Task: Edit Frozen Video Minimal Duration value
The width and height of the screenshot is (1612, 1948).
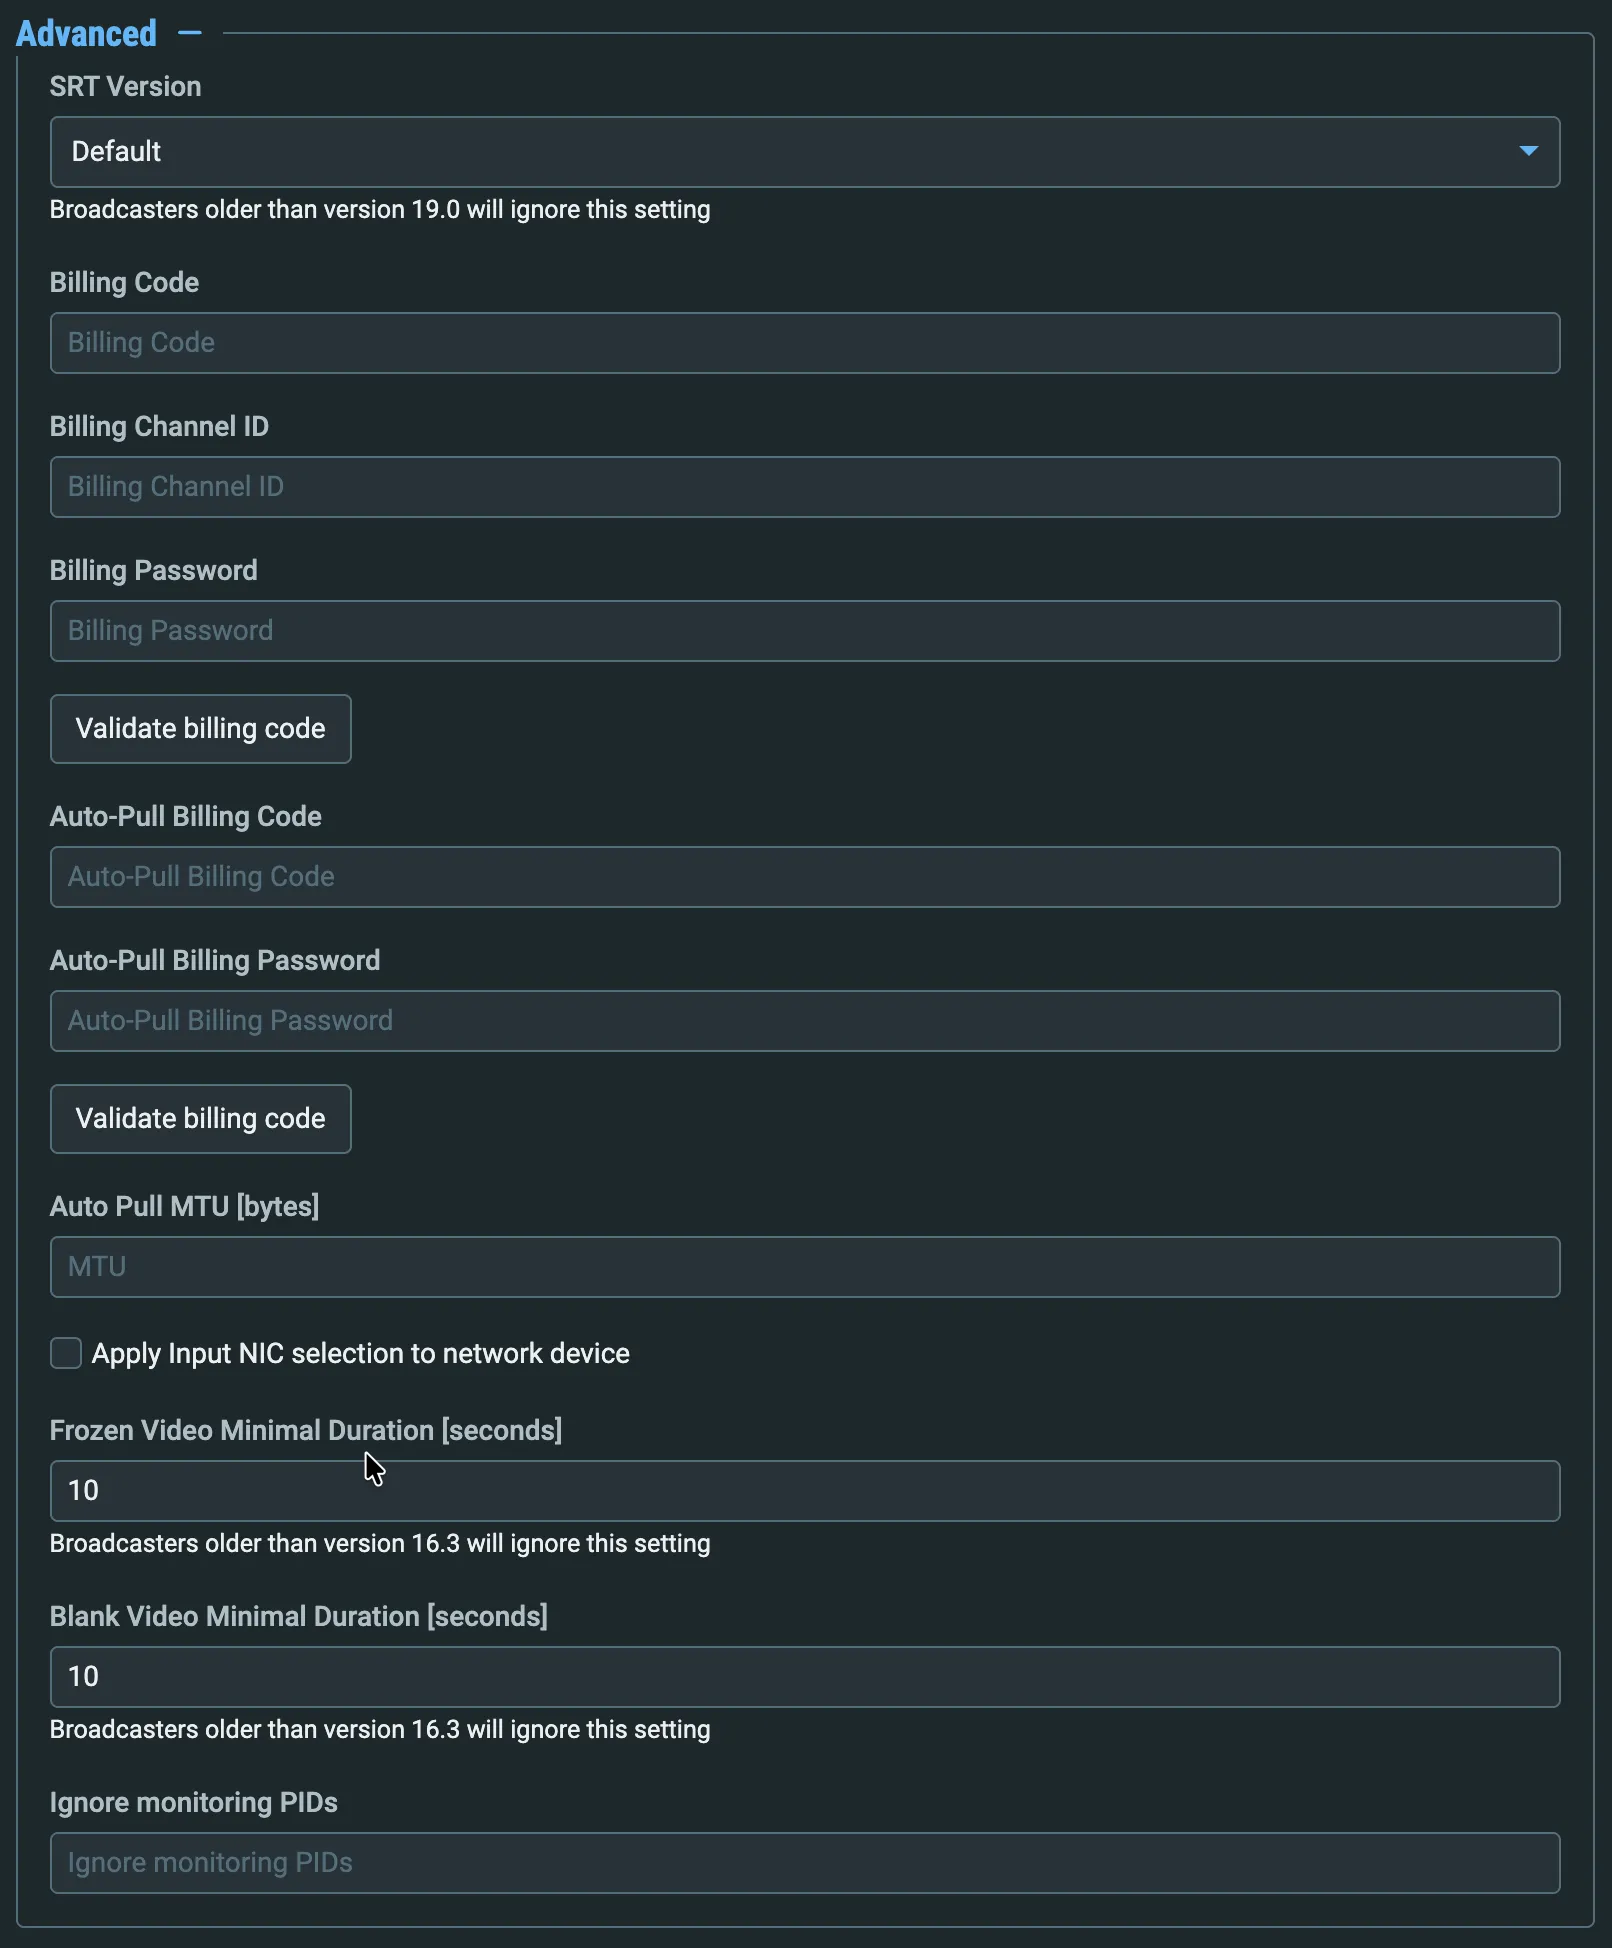Action: click(805, 1491)
